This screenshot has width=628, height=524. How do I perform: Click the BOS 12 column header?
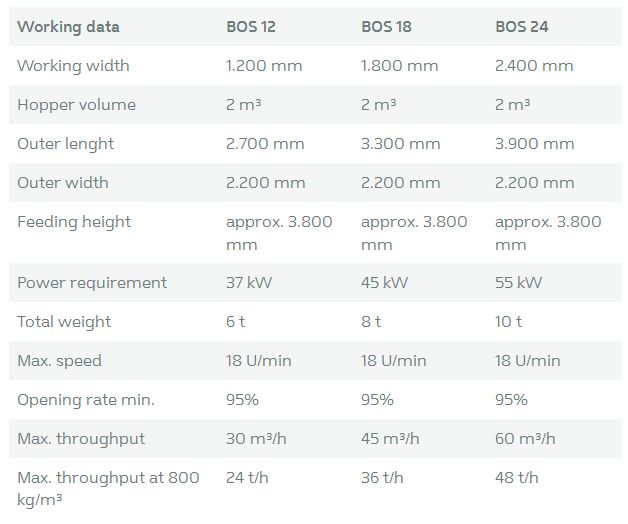(x=251, y=27)
